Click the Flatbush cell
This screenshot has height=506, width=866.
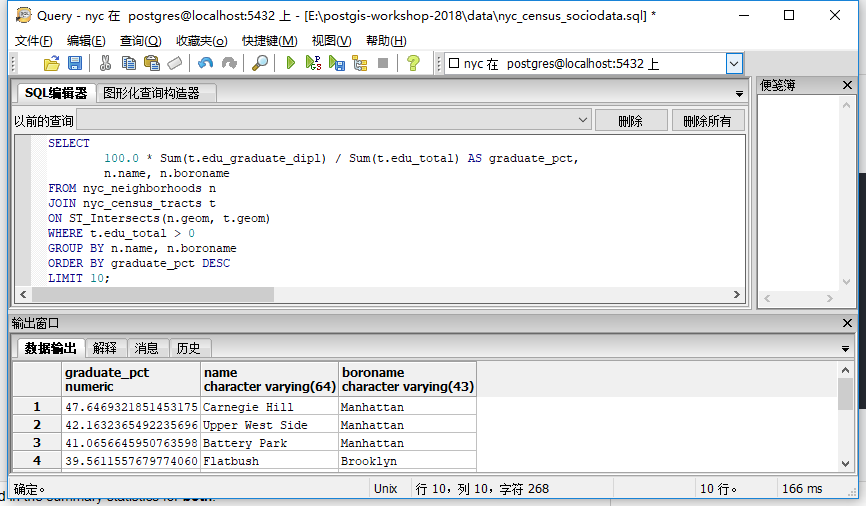coord(270,461)
